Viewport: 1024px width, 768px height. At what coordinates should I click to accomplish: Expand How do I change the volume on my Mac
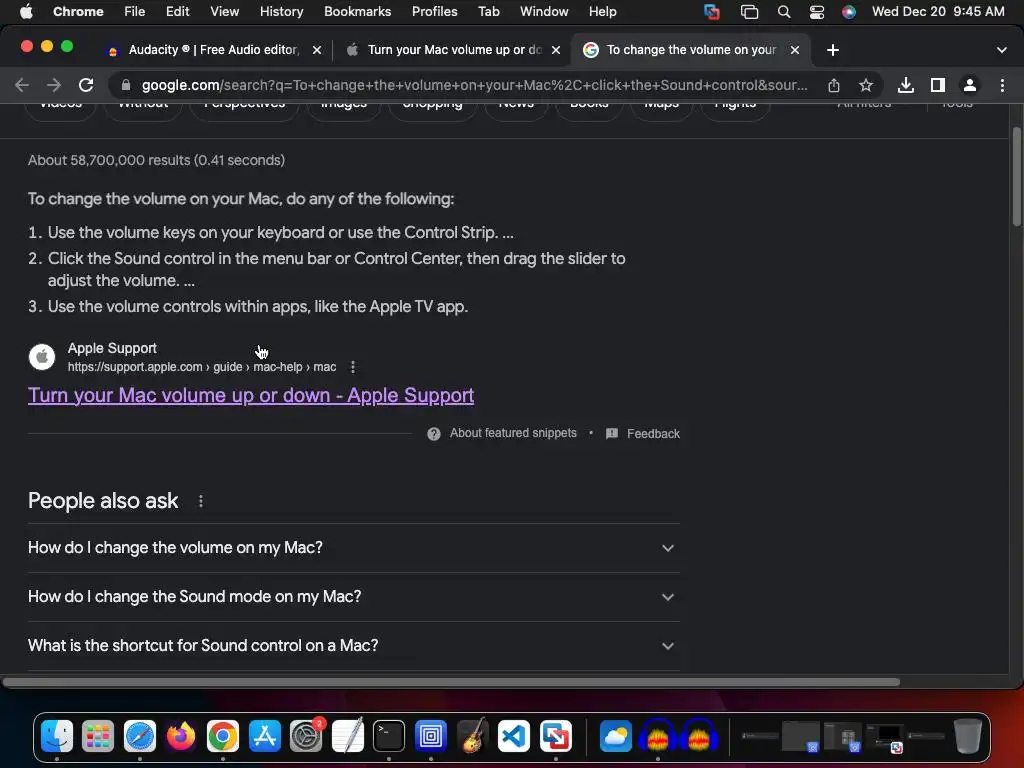point(353,548)
